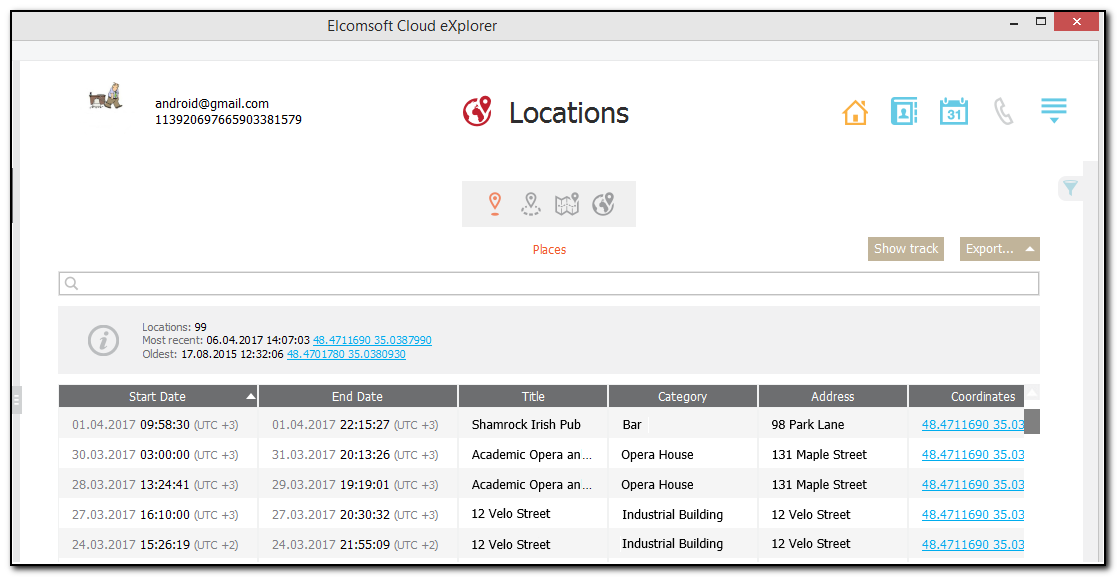The image size is (1117, 577).
Task: Select the Places pin icon
Action: (x=494, y=204)
